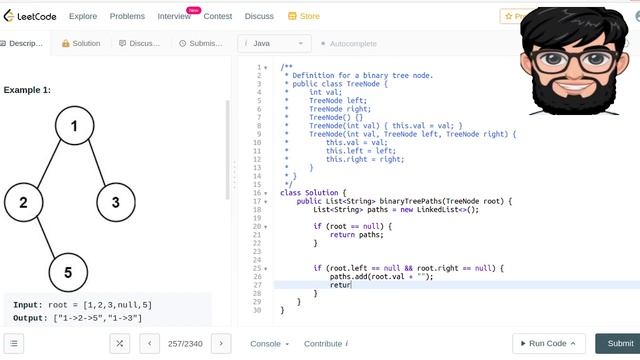Image resolution: width=640 pixels, height=360 pixels.
Task: Click the panel divider drag handle
Action: tap(234, 175)
